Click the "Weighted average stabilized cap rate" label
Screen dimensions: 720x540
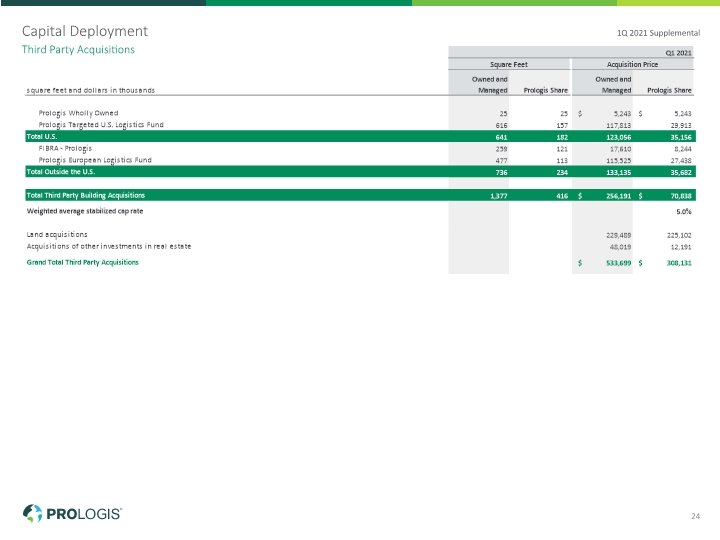(x=85, y=211)
